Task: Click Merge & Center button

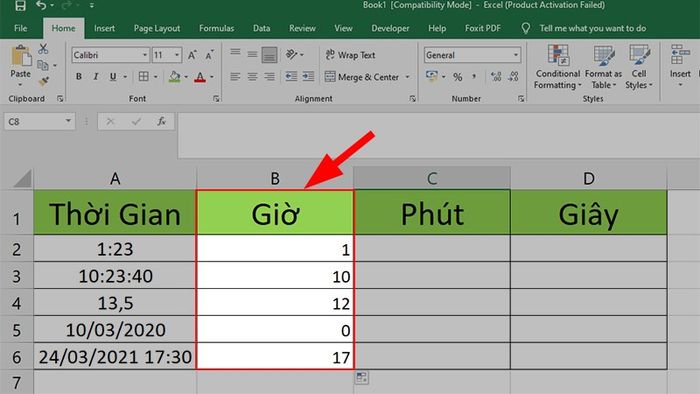Action: (362, 77)
